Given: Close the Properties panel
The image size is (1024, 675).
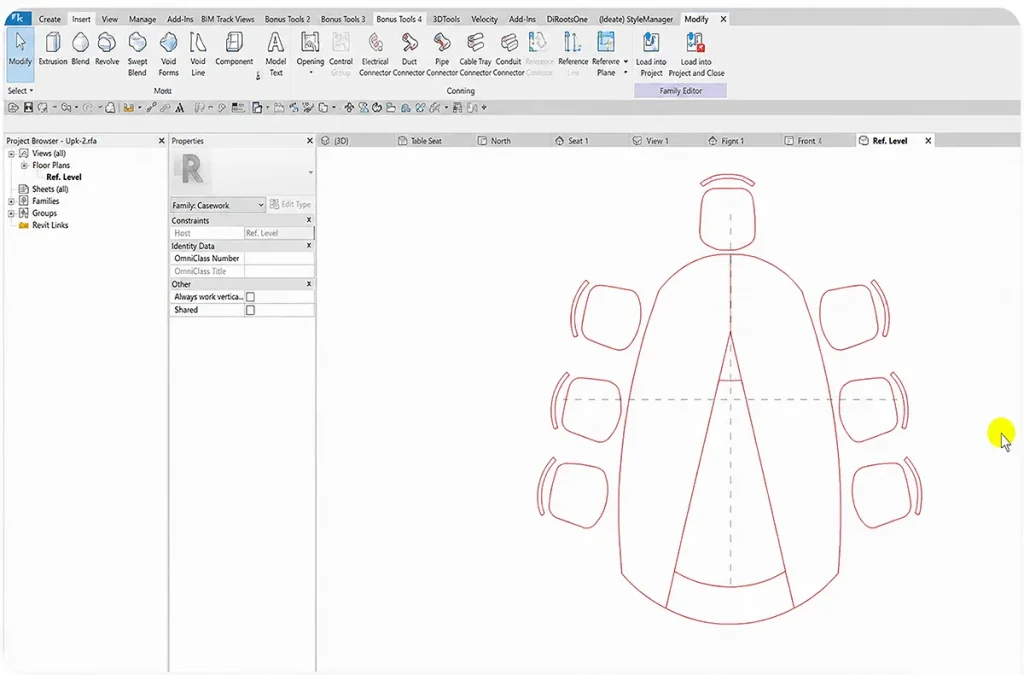Looking at the screenshot, I should [x=310, y=140].
